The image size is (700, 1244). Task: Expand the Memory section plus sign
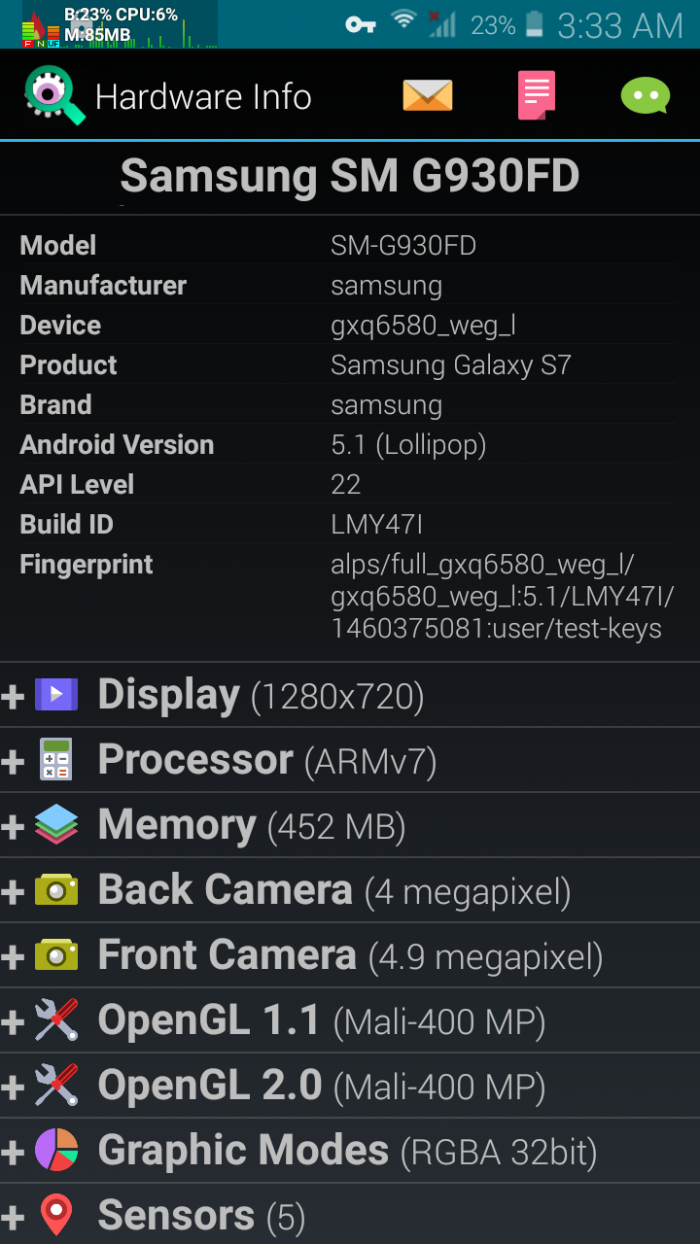pos(13,826)
